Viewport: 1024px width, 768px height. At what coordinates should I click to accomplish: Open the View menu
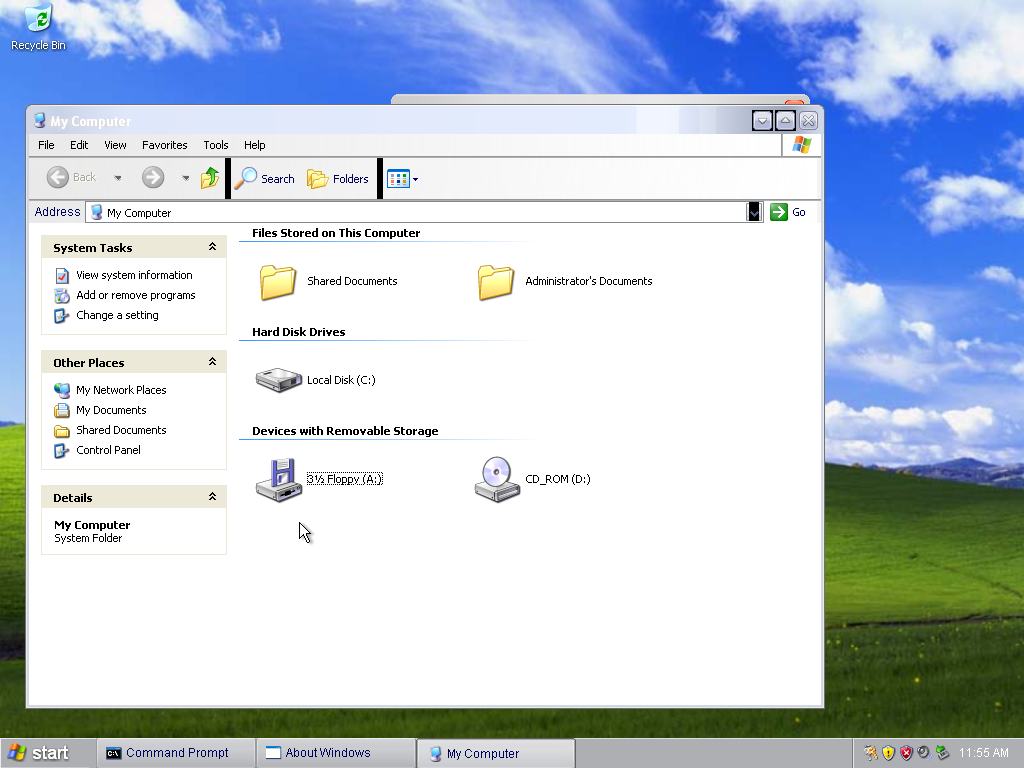pos(115,145)
